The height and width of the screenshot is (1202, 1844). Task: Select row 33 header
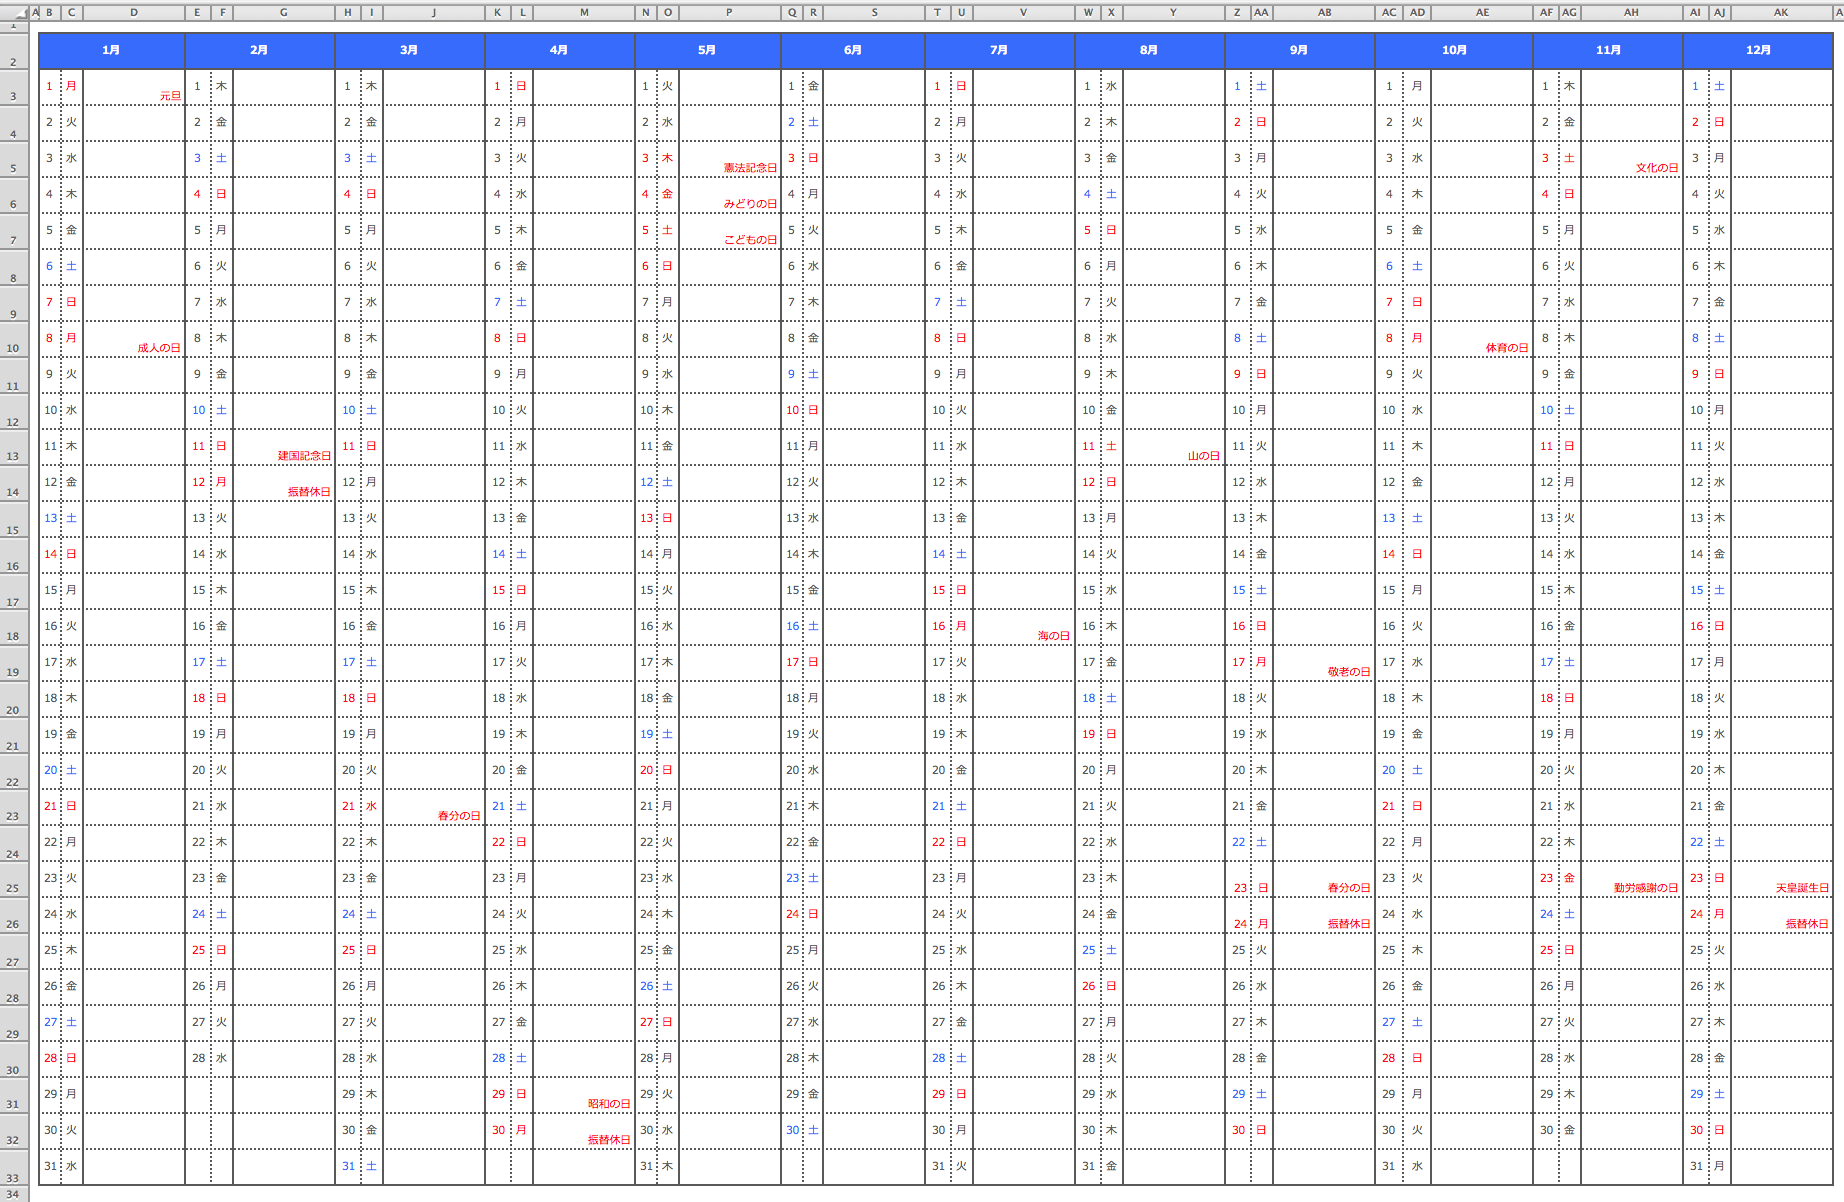14,1166
